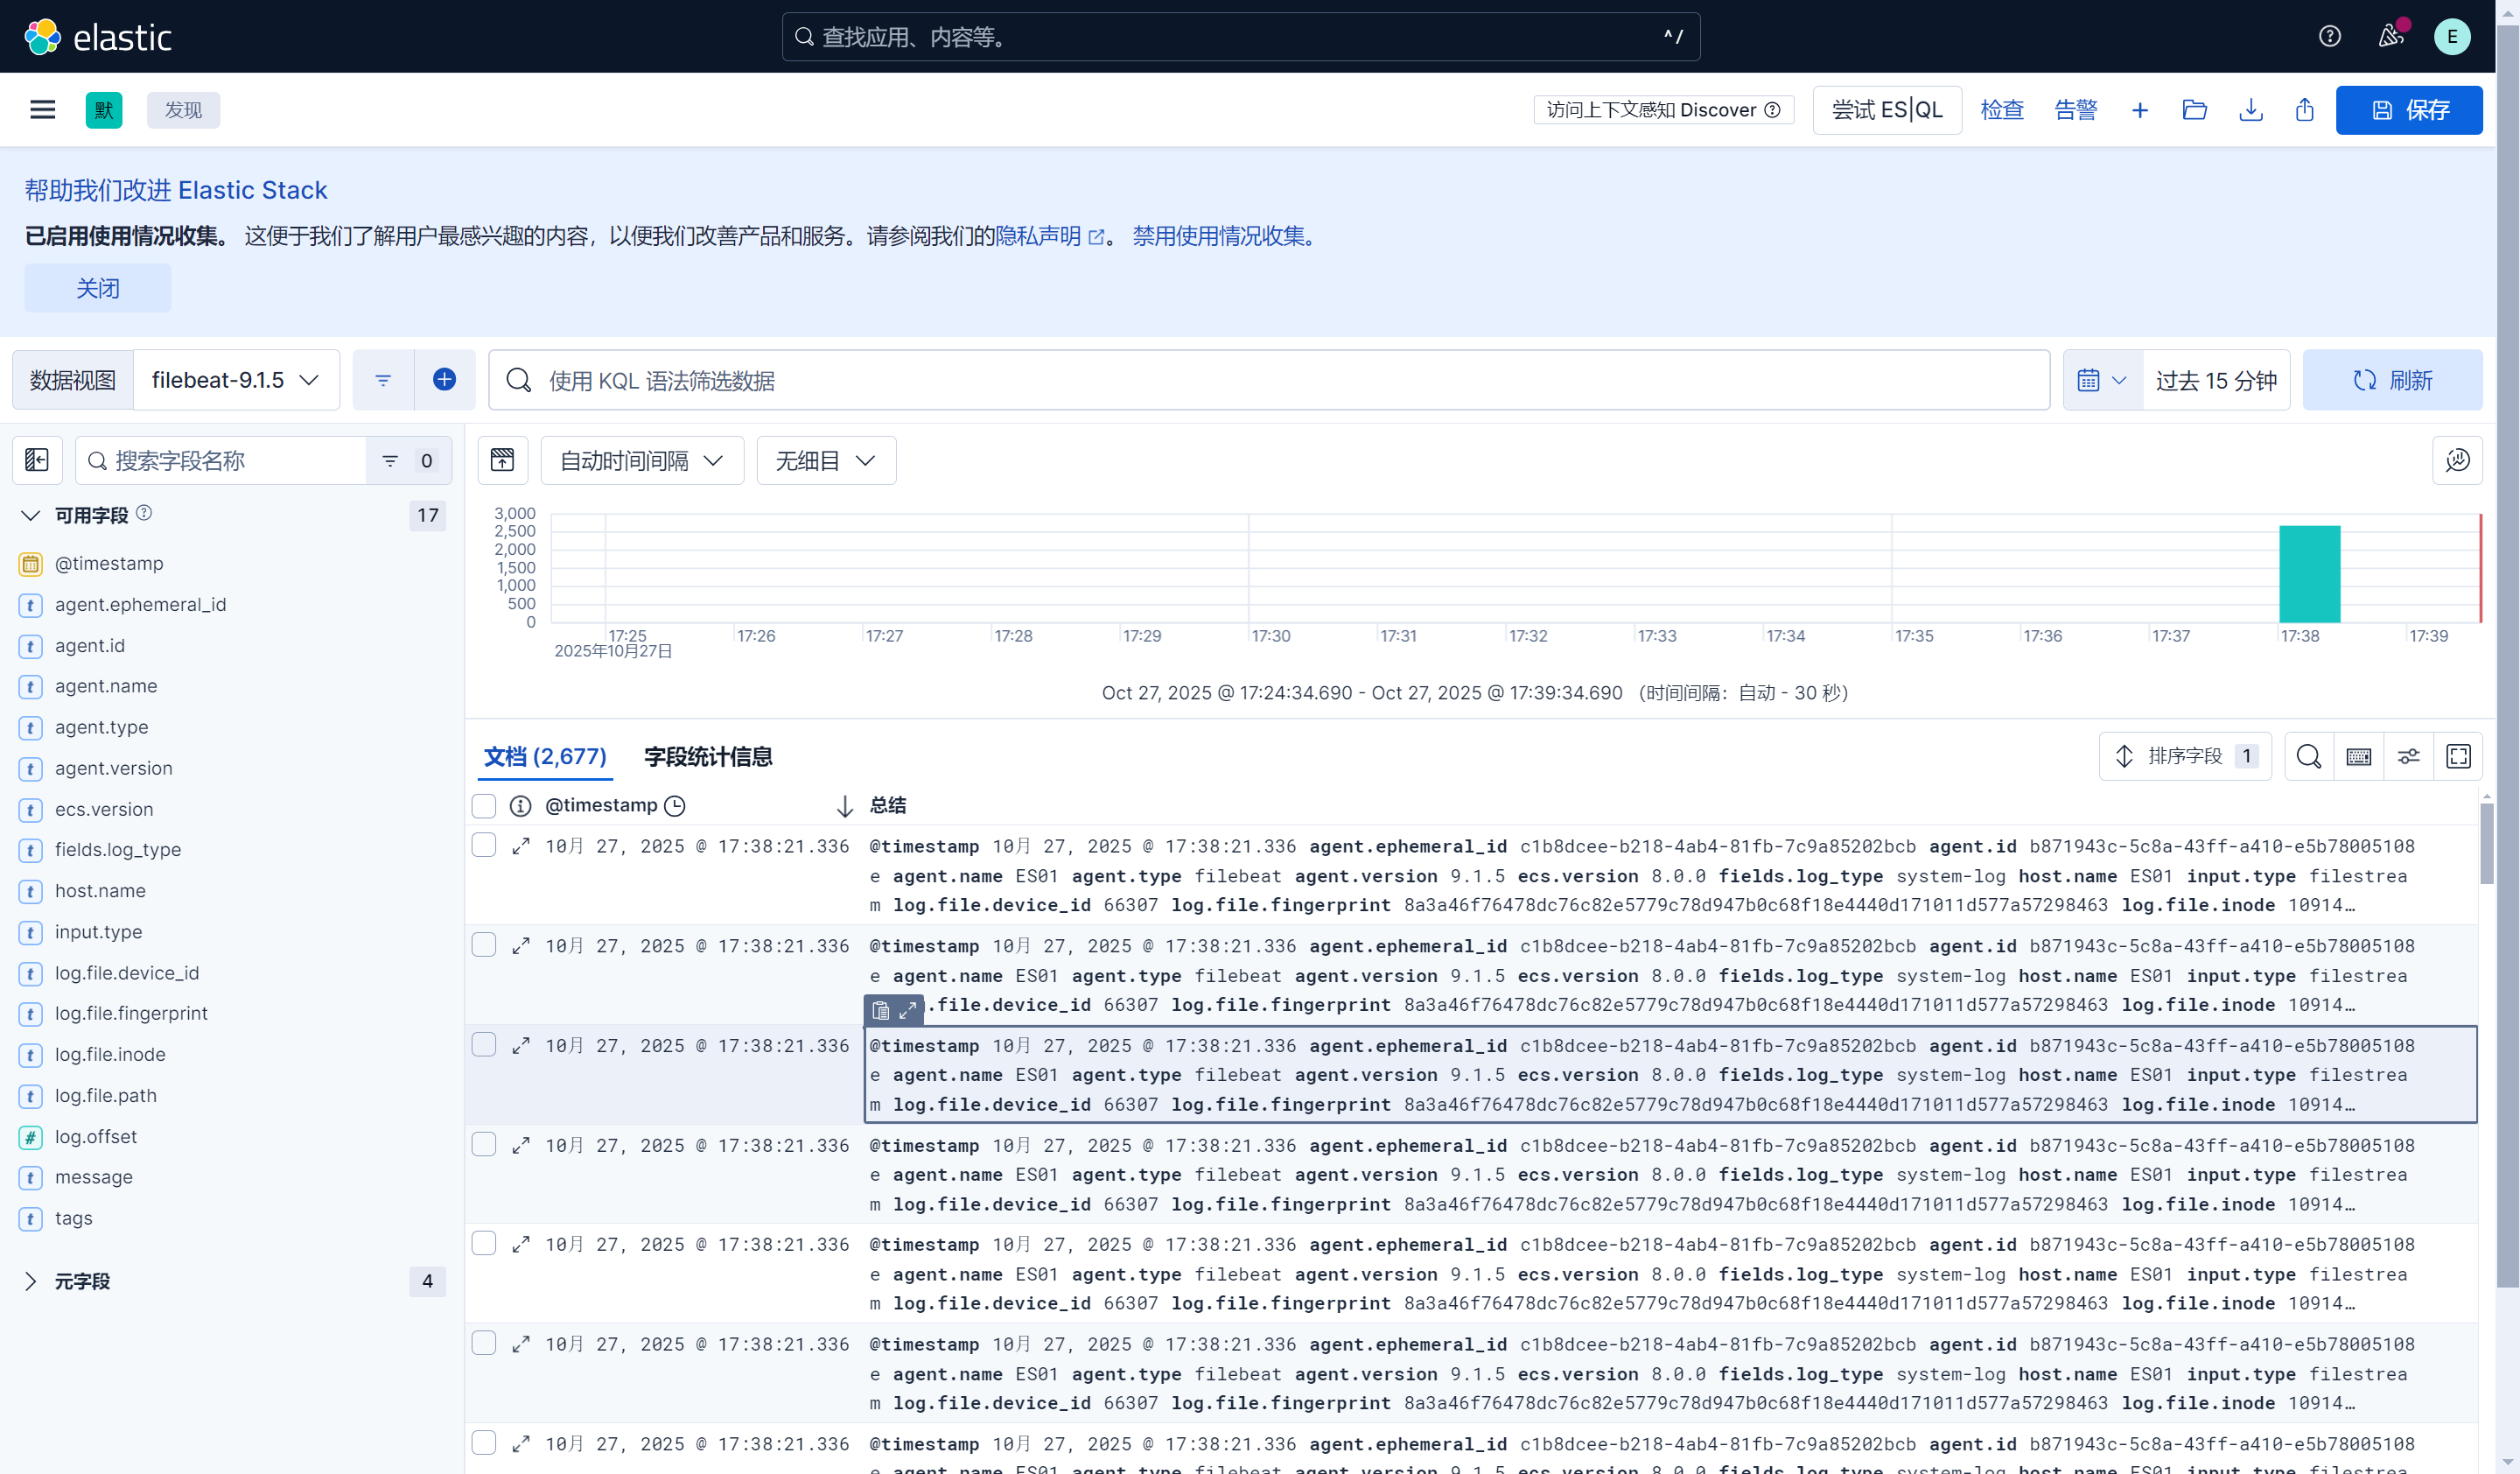Click the teal histogram bar at 17:38

click(2309, 574)
